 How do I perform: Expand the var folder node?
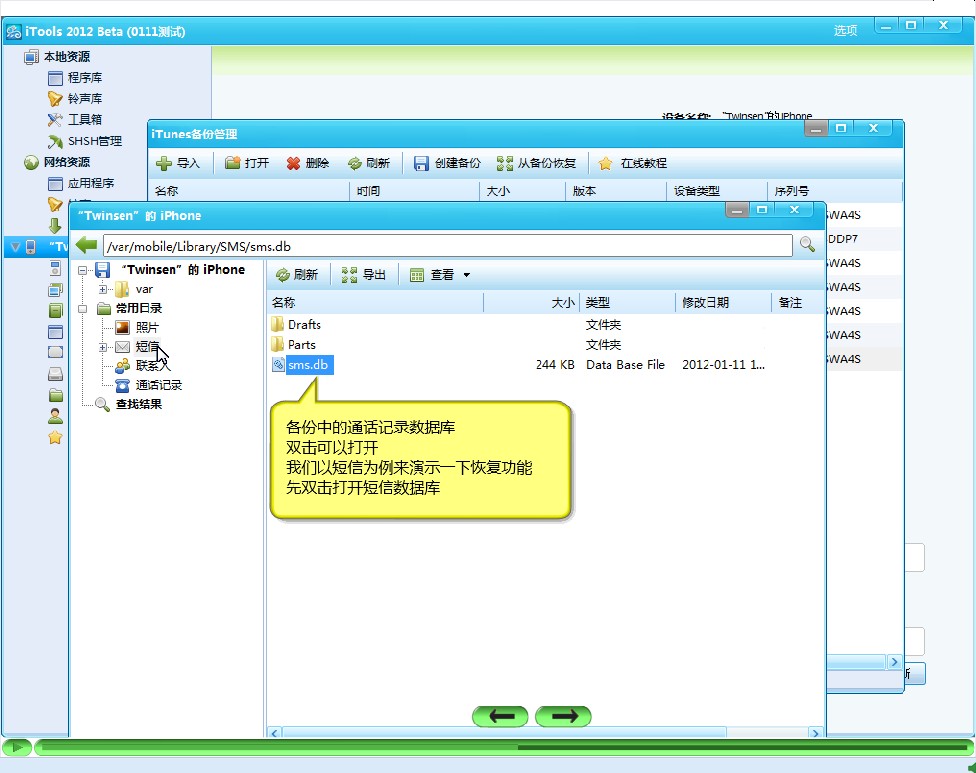(x=103, y=289)
